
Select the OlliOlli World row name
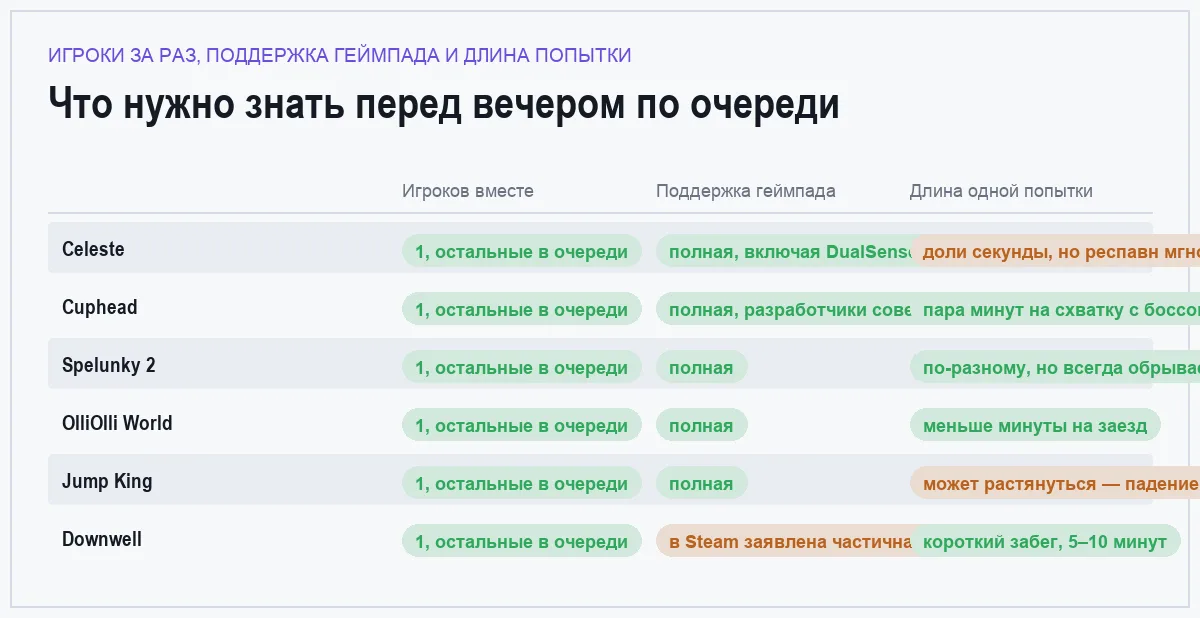(117, 423)
